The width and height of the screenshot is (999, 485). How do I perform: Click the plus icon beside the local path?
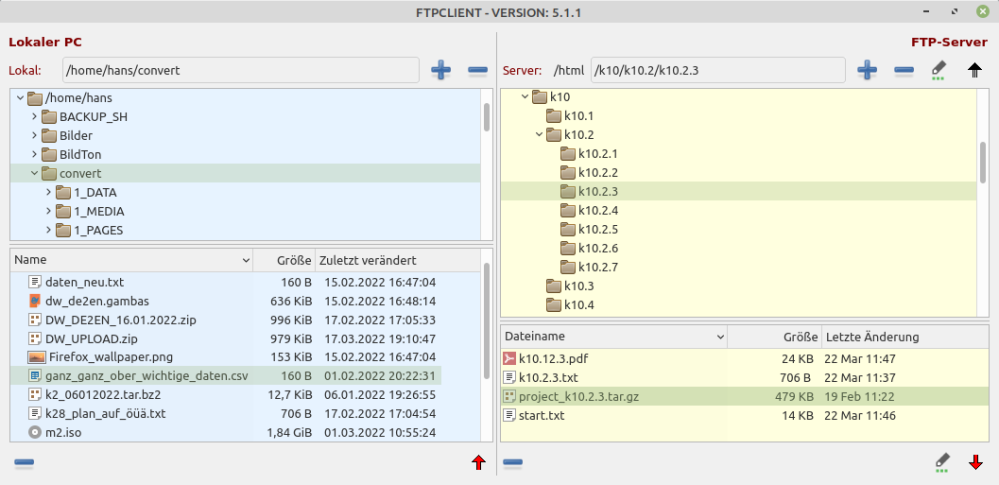pos(441,70)
